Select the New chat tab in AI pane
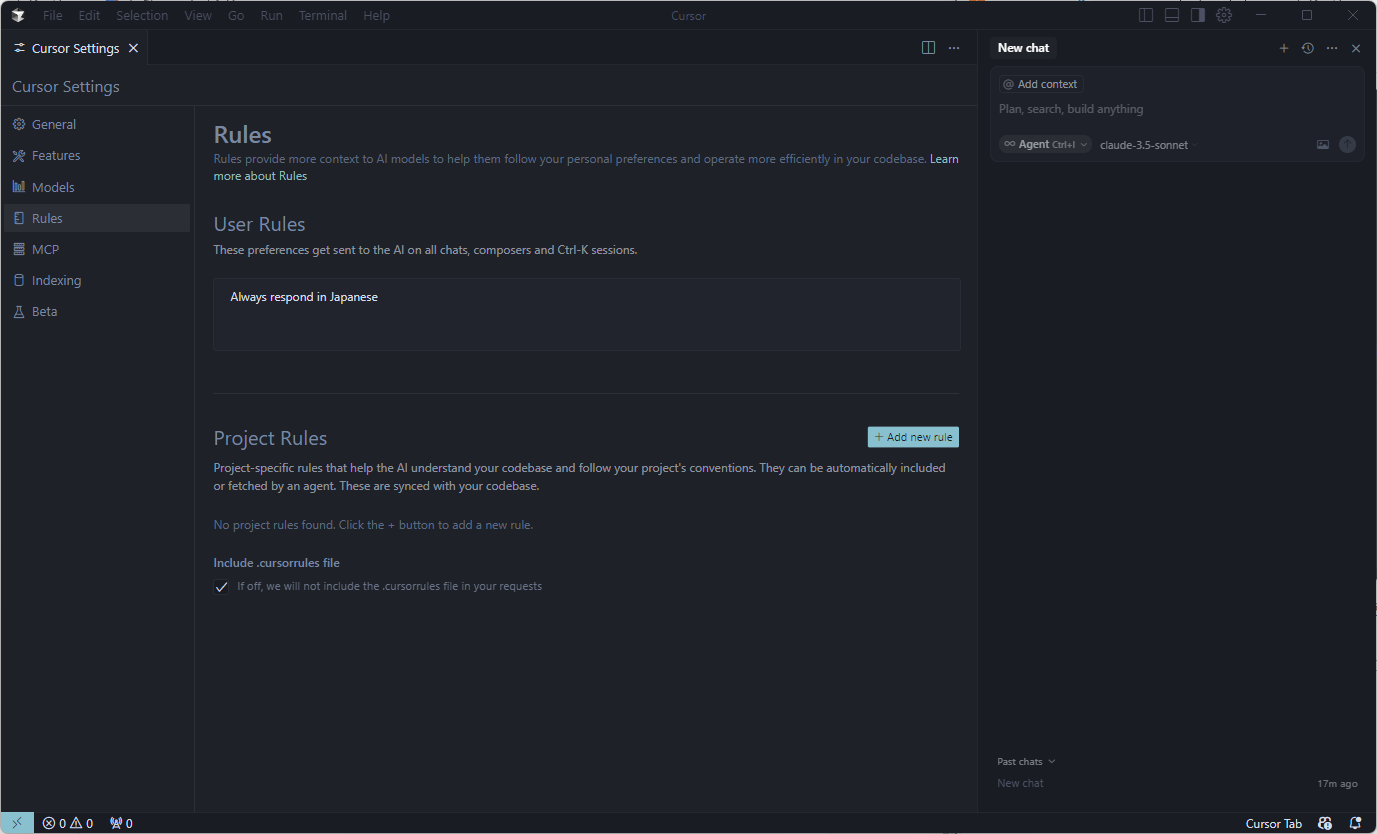 point(1023,48)
